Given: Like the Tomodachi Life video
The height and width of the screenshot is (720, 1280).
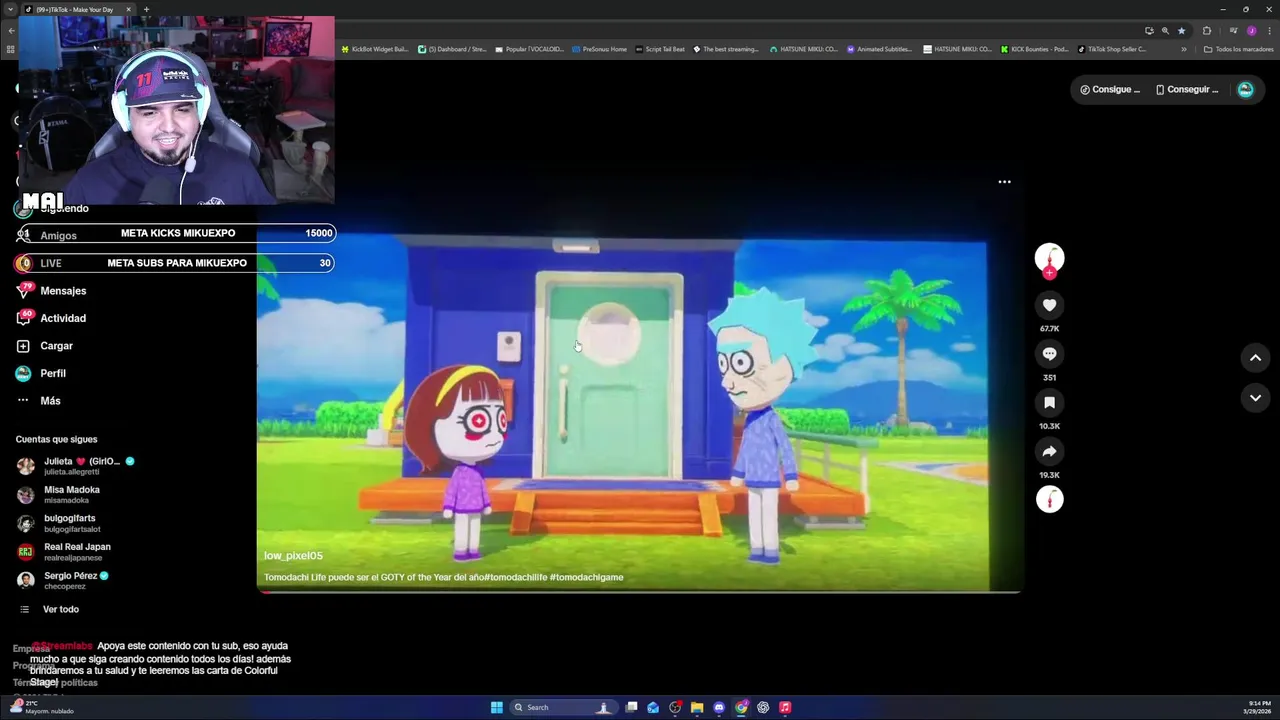Looking at the screenshot, I should coord(1049,305).
